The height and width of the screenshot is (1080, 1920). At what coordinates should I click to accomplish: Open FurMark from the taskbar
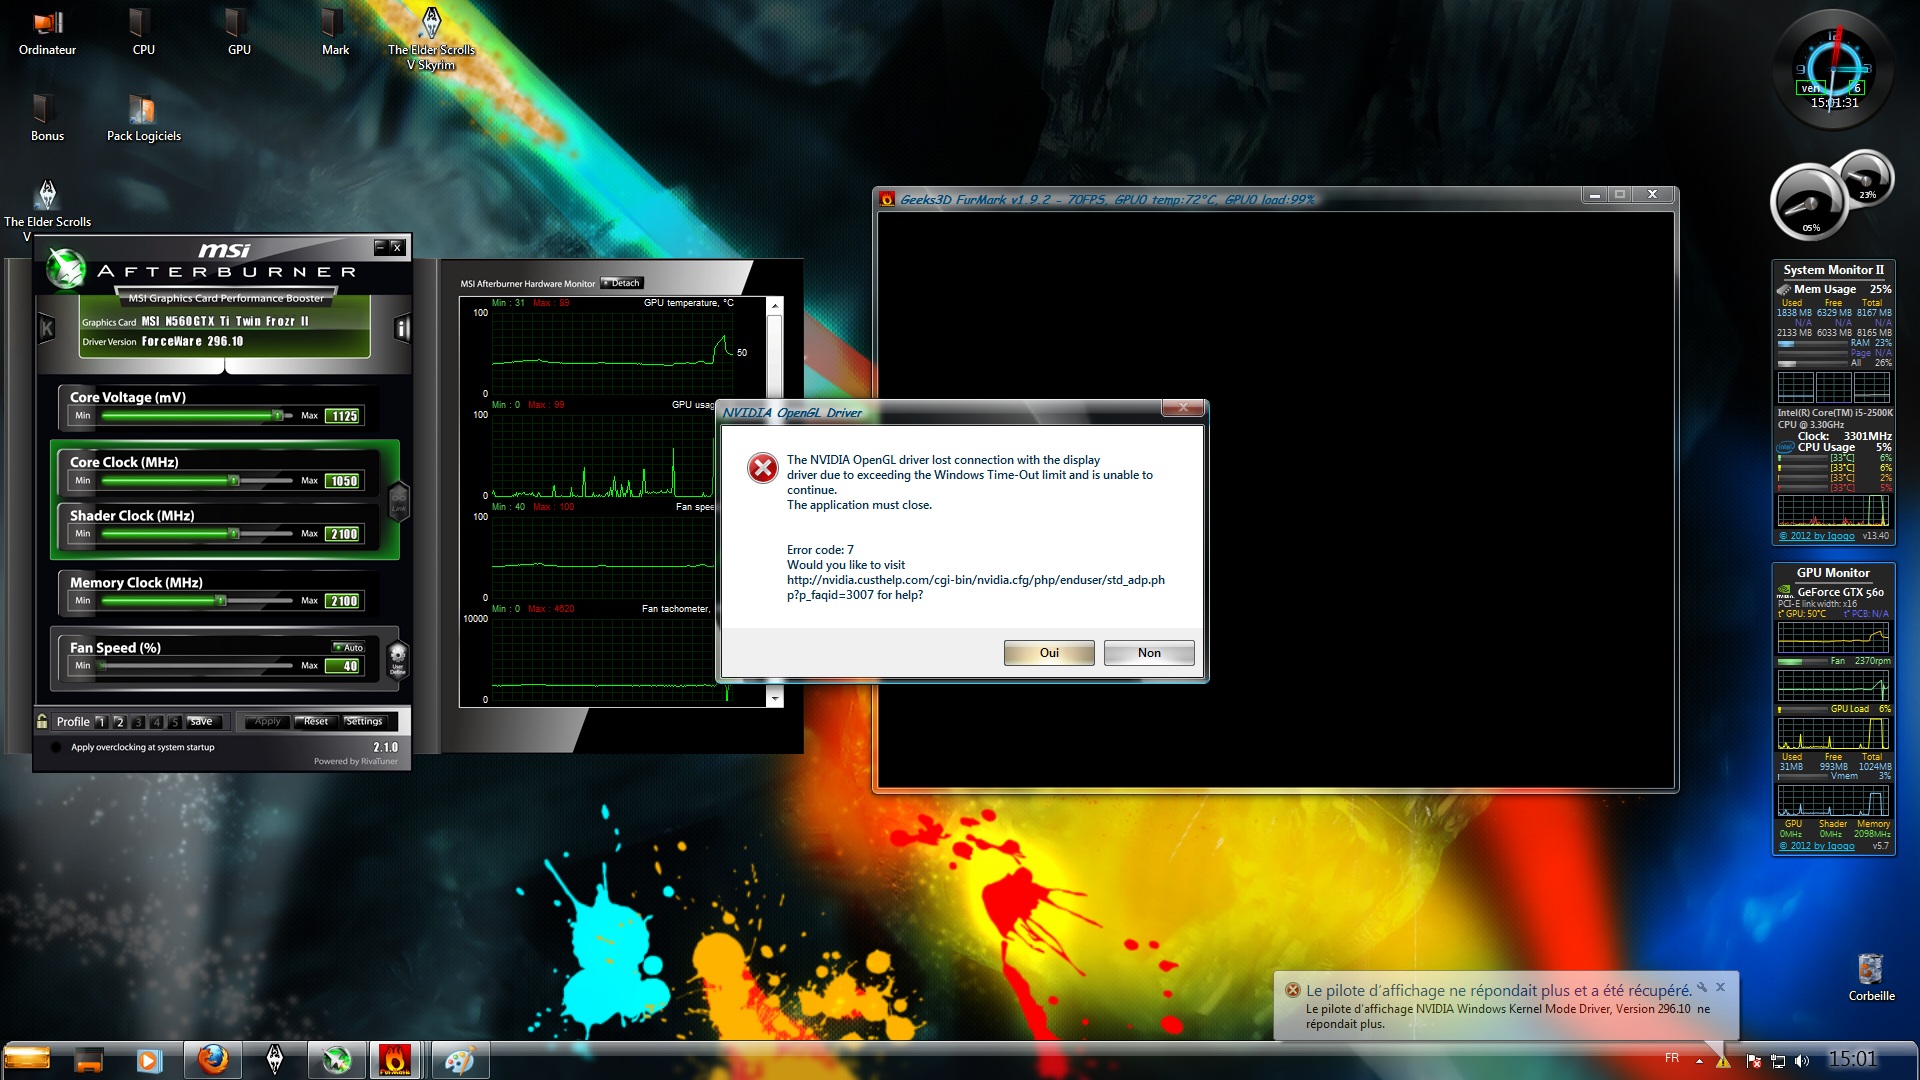tap(394, 1059)
